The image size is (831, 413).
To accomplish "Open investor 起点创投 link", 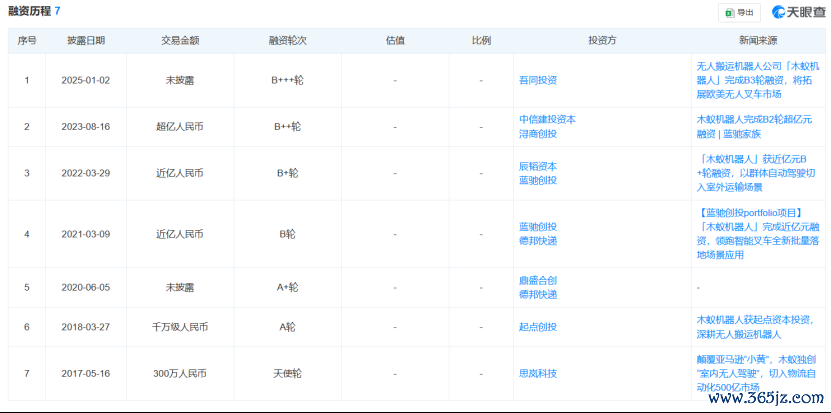I will click(538, 327).
